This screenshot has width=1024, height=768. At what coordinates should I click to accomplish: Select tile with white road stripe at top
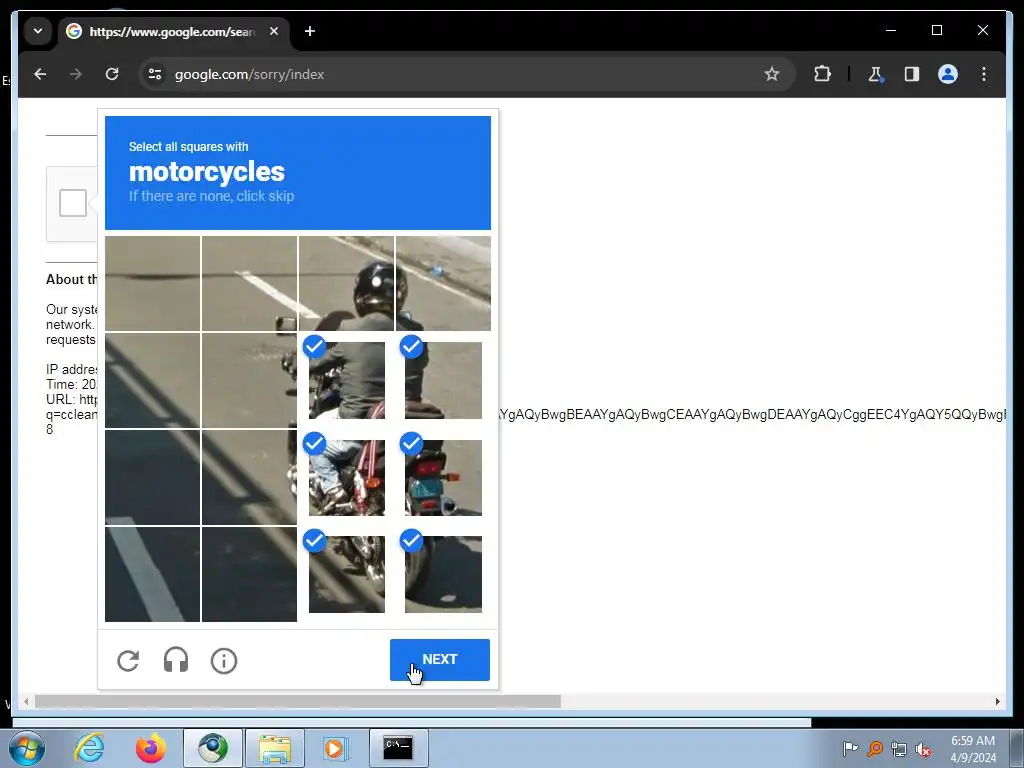point(249,283)
